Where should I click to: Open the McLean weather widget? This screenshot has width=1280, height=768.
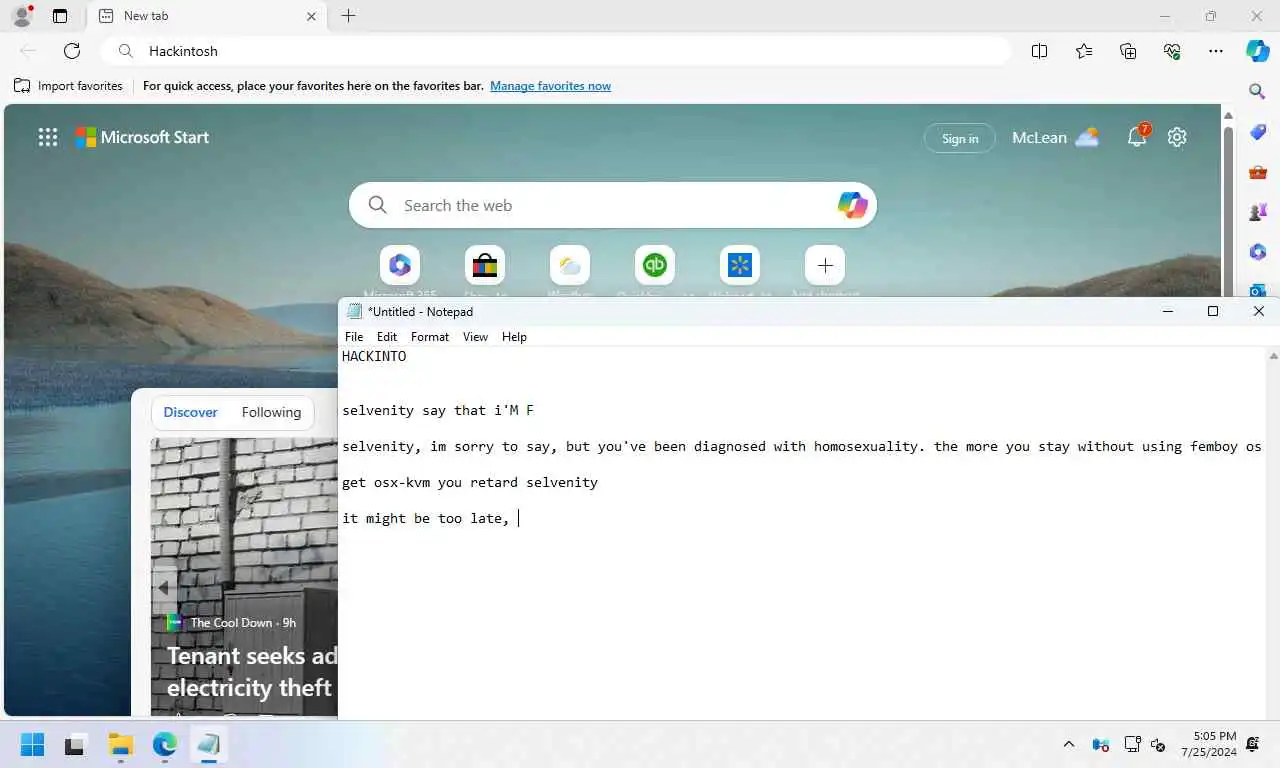pyautogui.click(x=1055, y=137)
